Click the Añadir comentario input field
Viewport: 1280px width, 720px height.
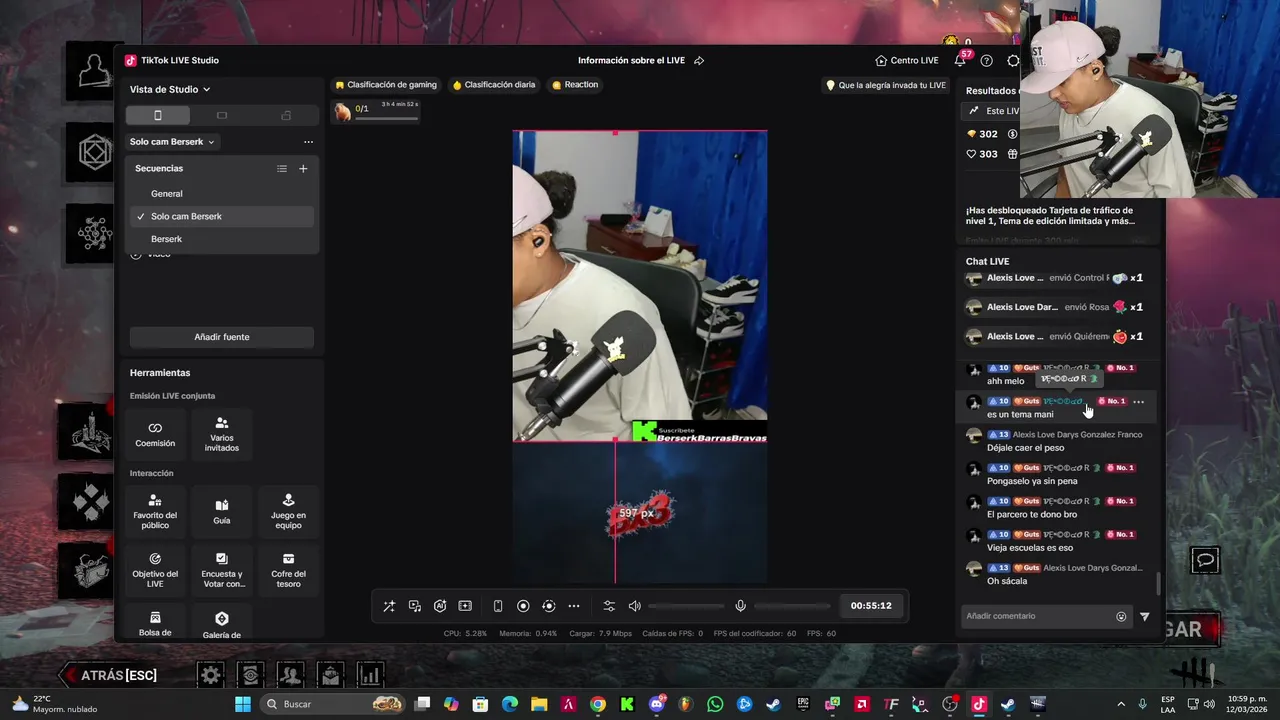point(1036,616)
